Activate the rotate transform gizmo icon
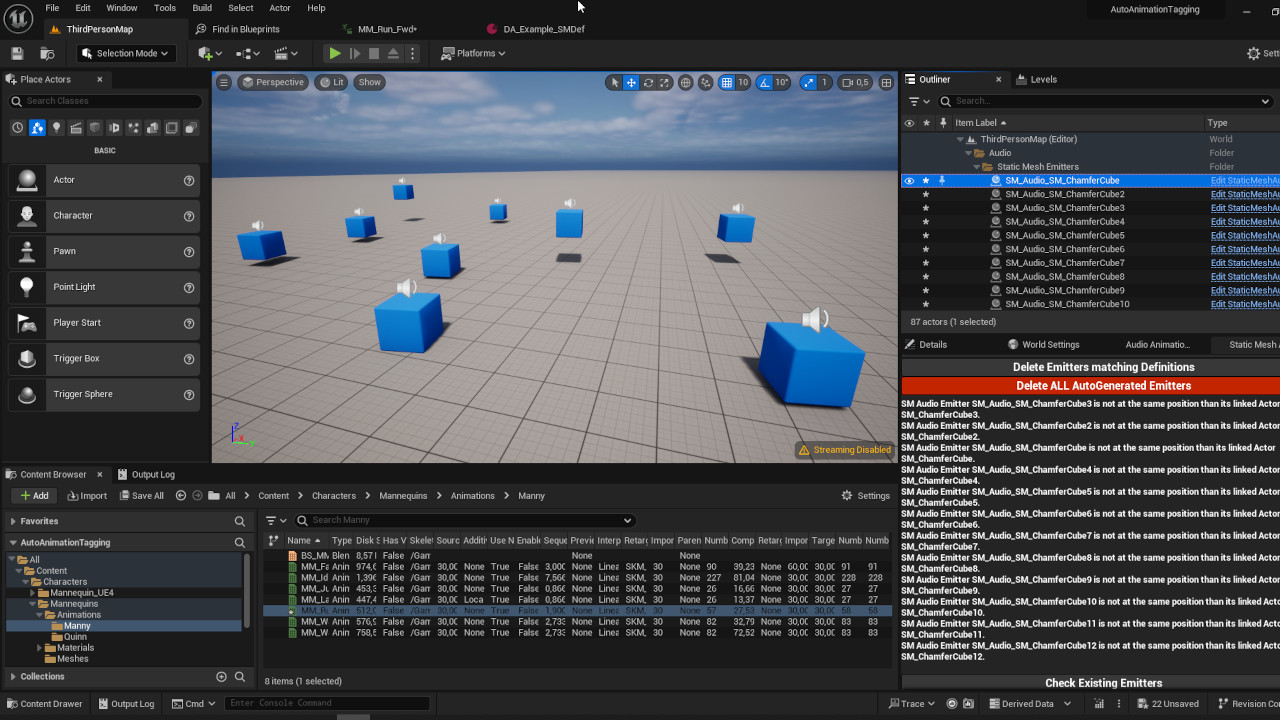 [x=649, y=83]
